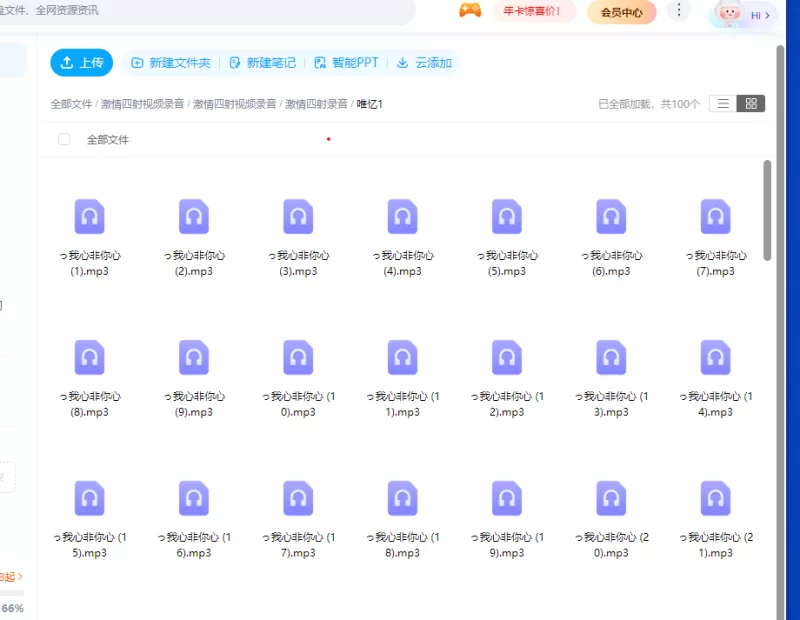Create a new folder with 新建文件夹
This screenshot has width=800, height=620.
point(171,63)
